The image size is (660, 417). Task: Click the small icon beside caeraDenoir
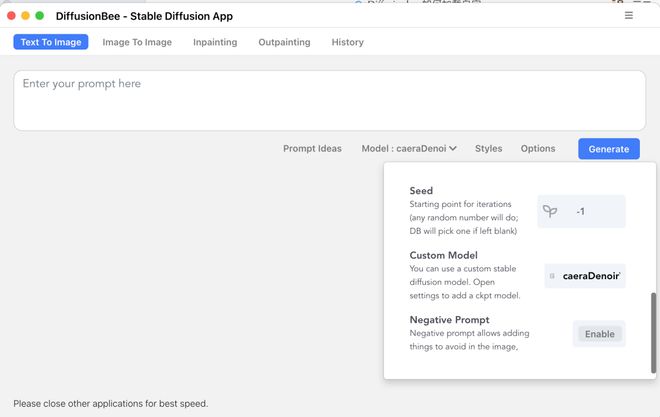click(x=552, y=276)
